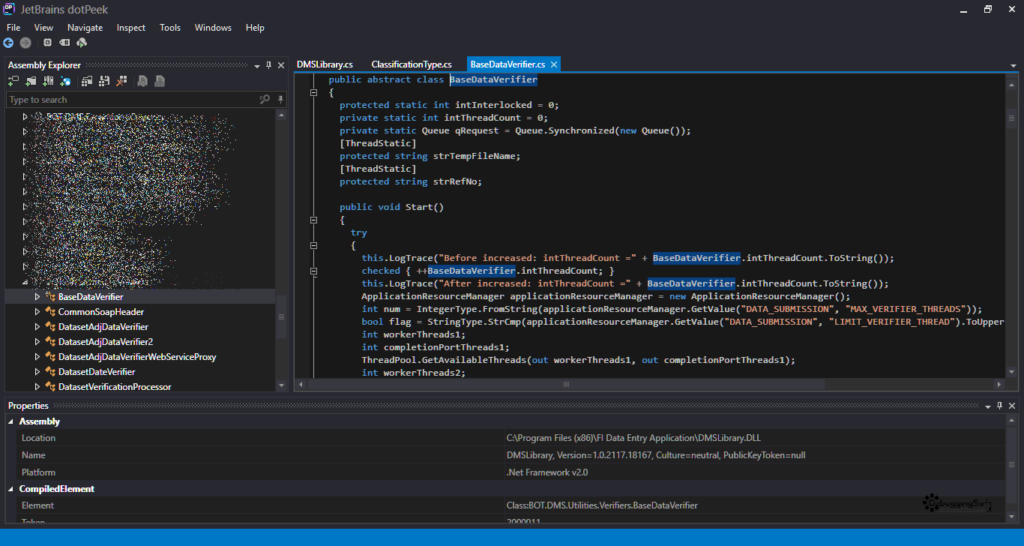Screen dimensions: 1024x546
Task: Select DatasetVerificationProcessor in the tree
Action: coord(114,387)
